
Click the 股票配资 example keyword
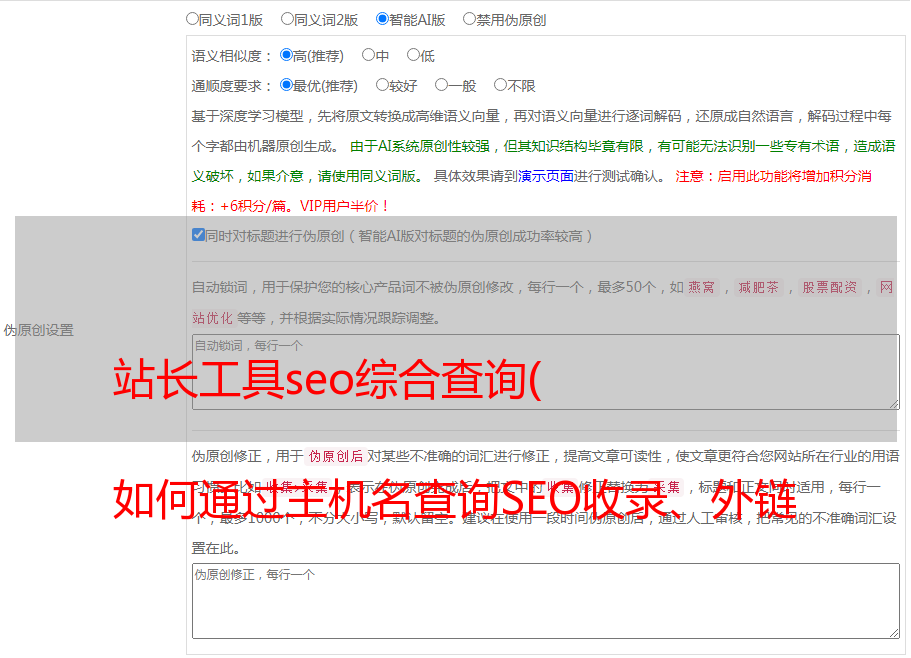coord(830,287)
